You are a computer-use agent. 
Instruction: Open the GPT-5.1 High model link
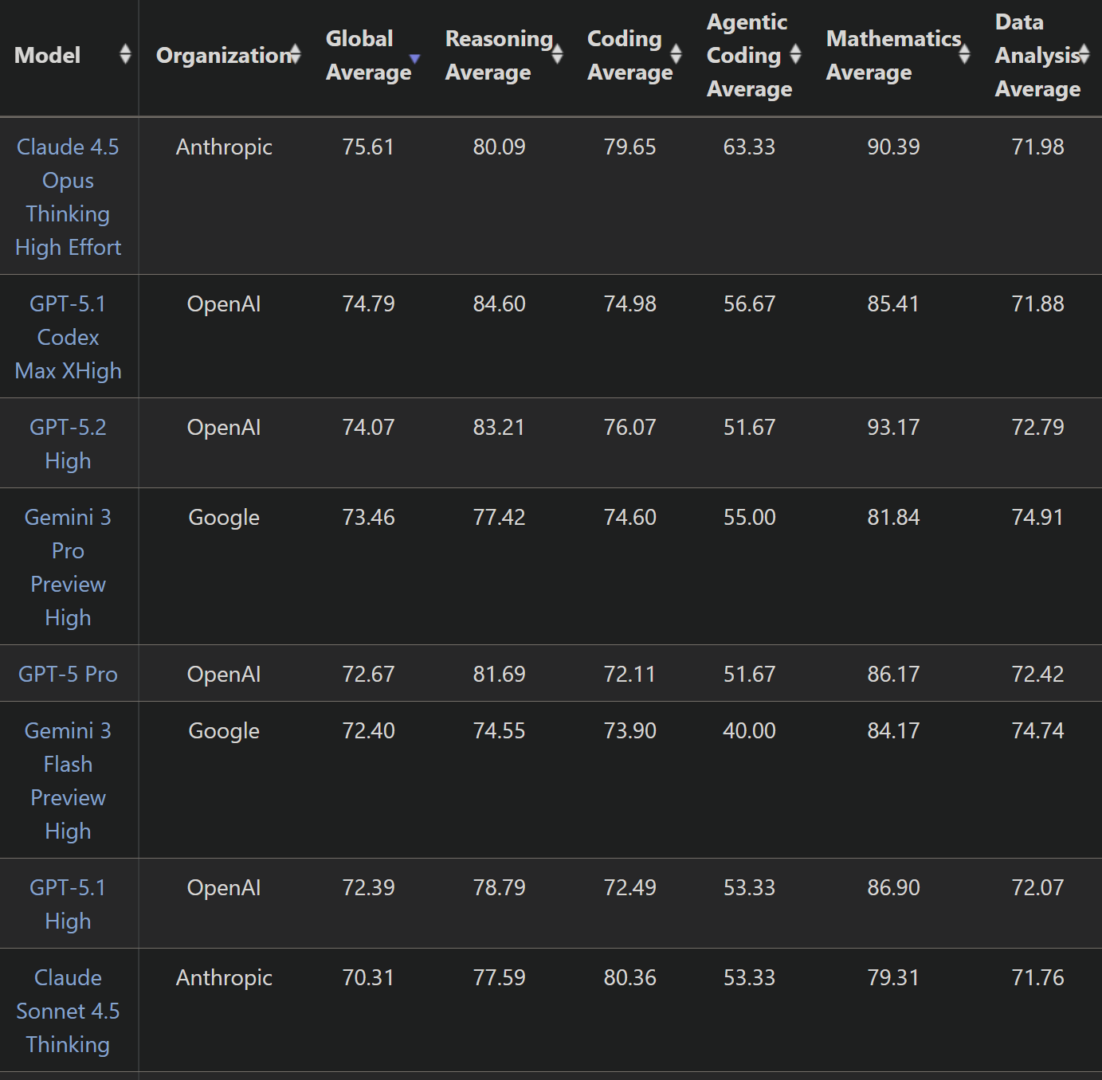click(68, 903)
